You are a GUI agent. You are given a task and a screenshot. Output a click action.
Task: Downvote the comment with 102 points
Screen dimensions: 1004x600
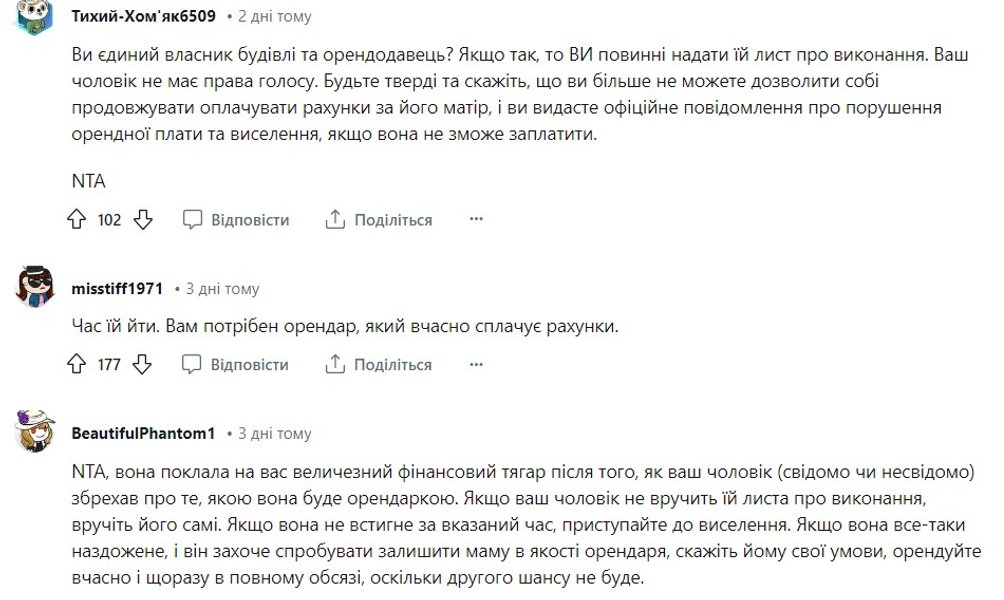tap(143, 220)
